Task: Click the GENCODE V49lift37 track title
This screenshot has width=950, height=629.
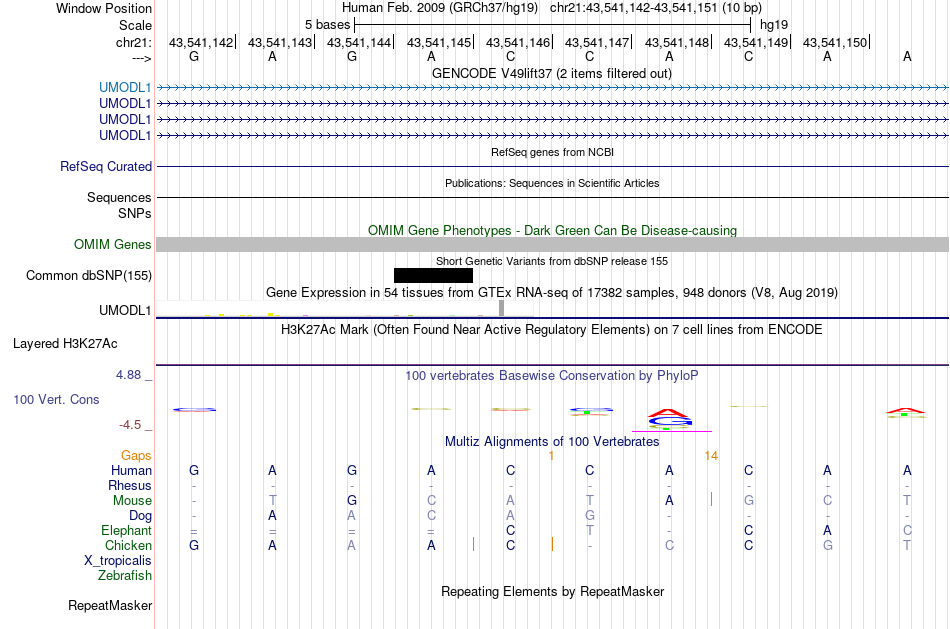Action: coord(552,73)
